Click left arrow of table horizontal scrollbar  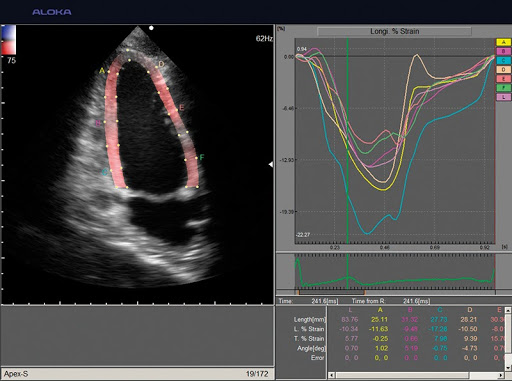[331, 375]
